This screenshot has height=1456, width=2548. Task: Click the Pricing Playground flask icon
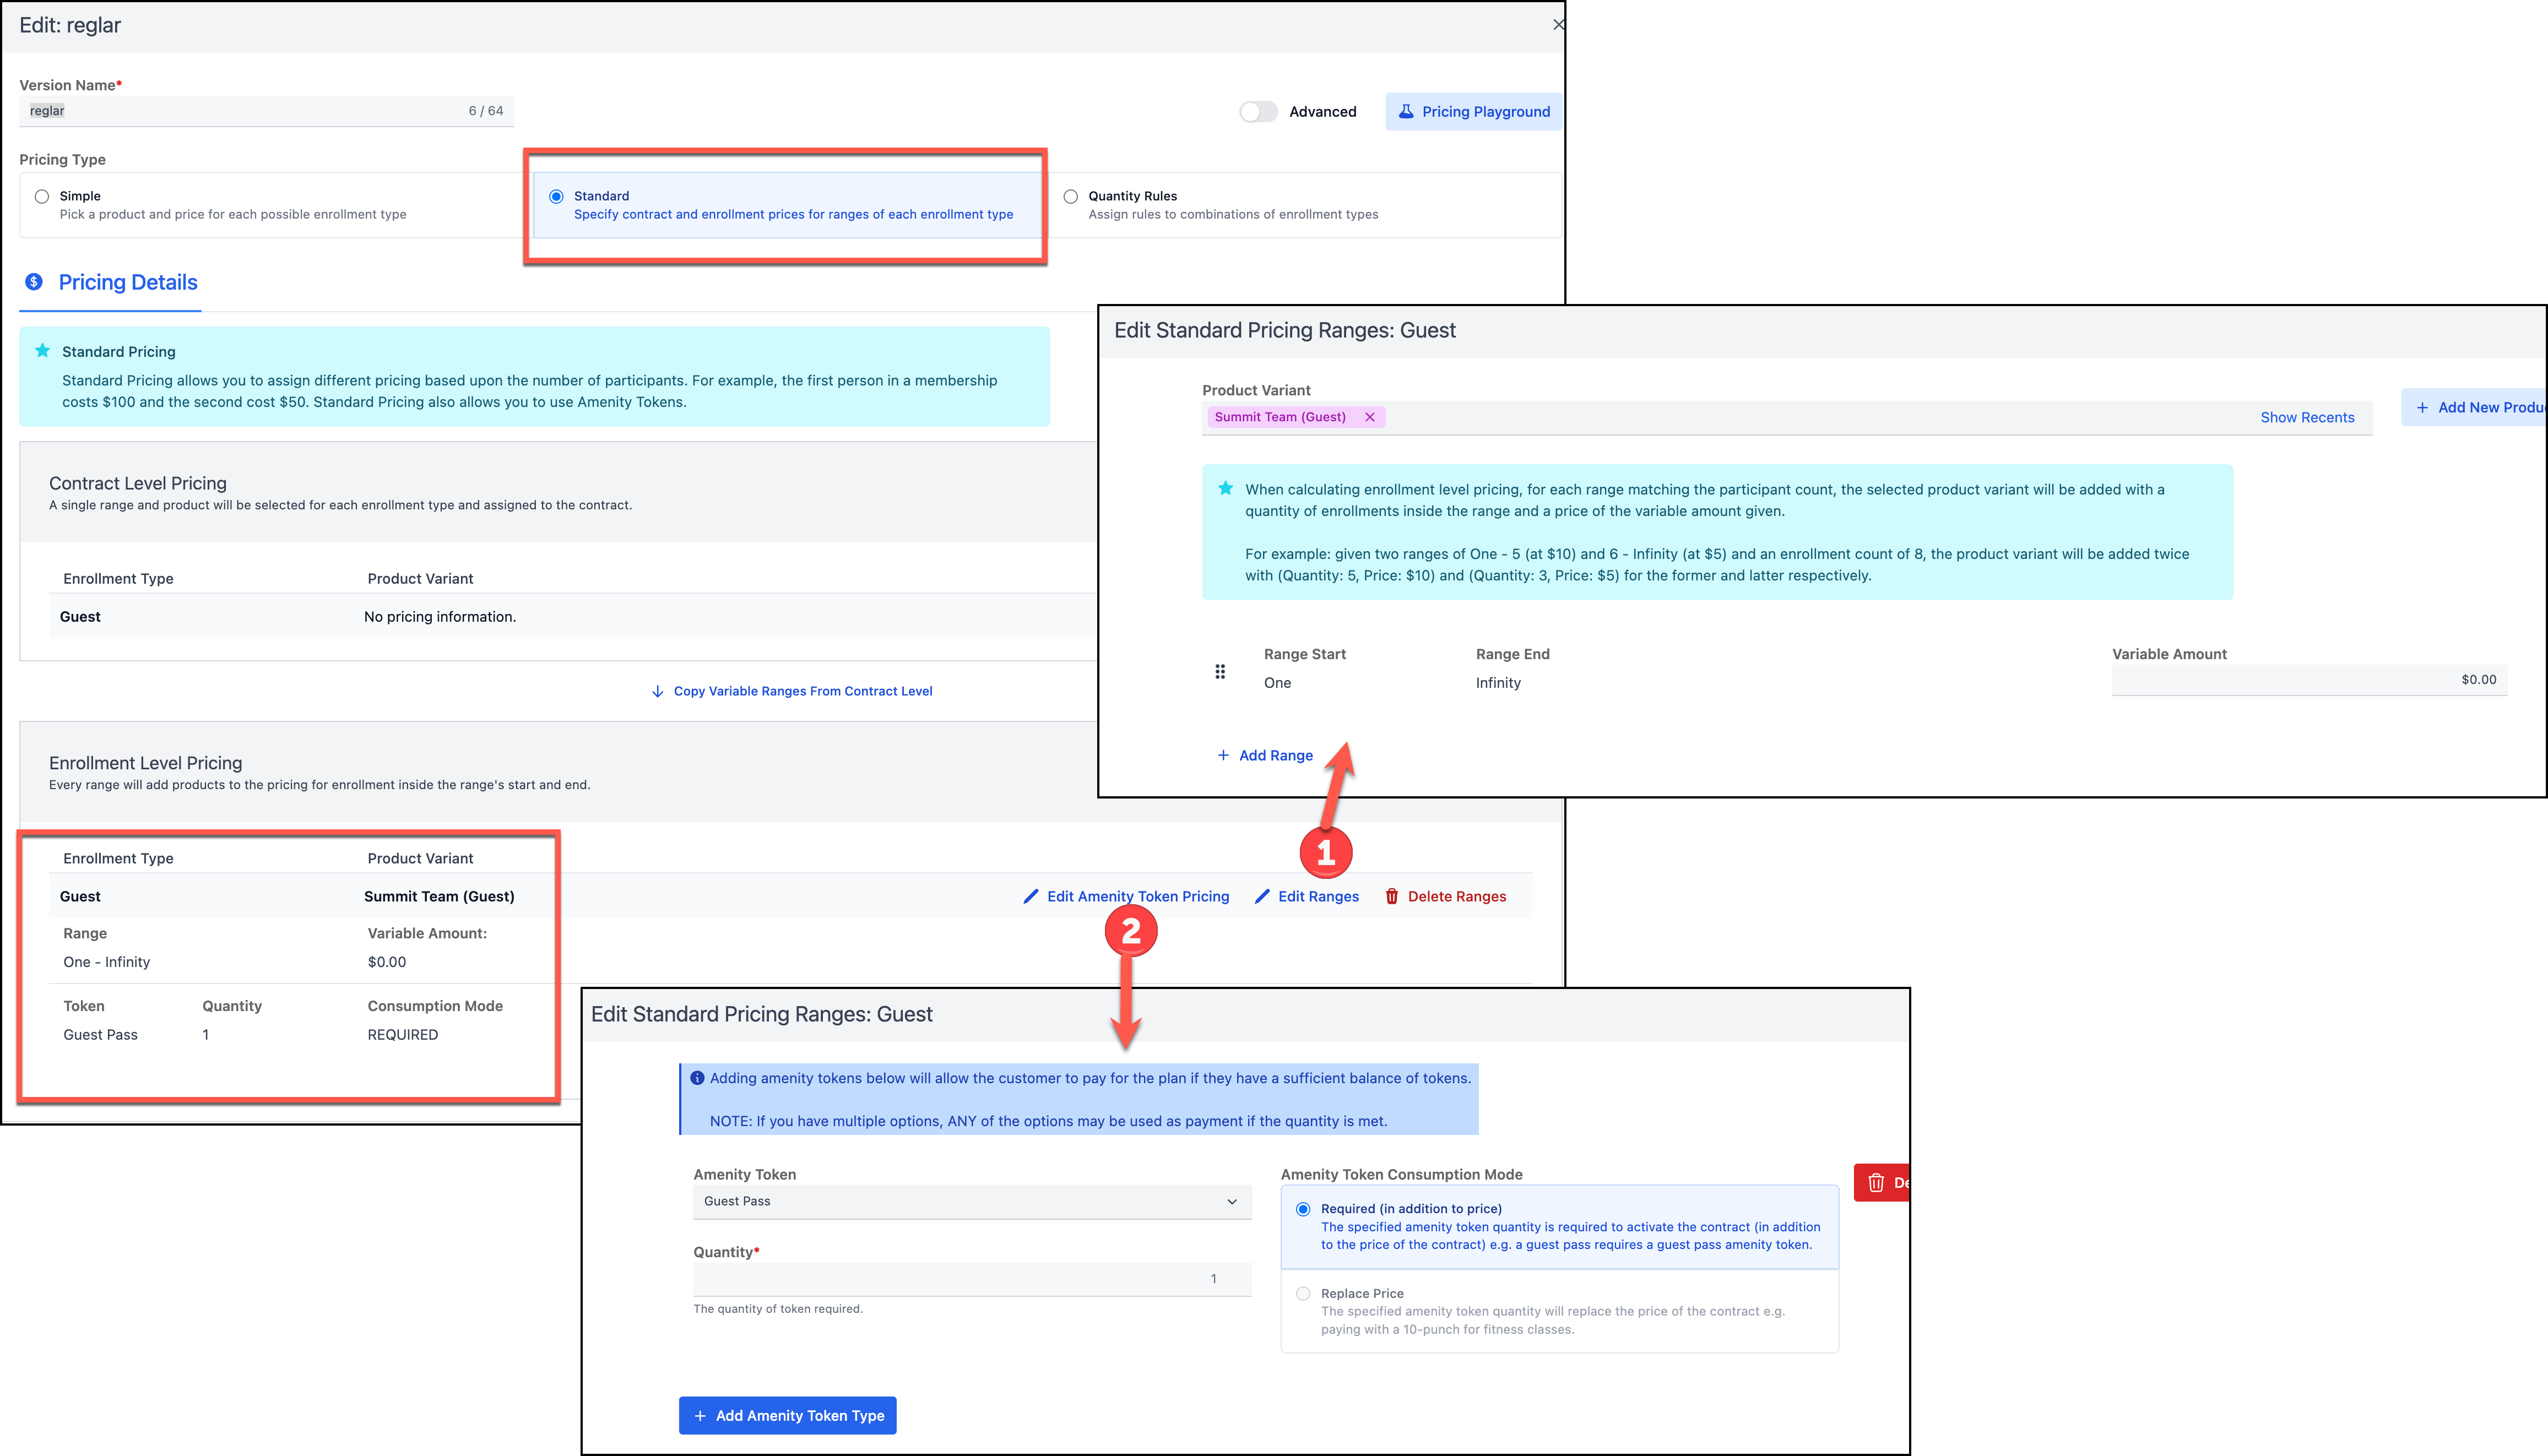[1406, 111]
